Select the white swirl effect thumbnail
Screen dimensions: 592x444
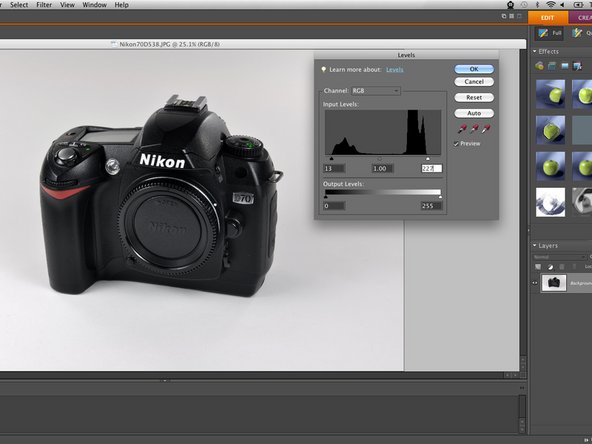[550, 202]
